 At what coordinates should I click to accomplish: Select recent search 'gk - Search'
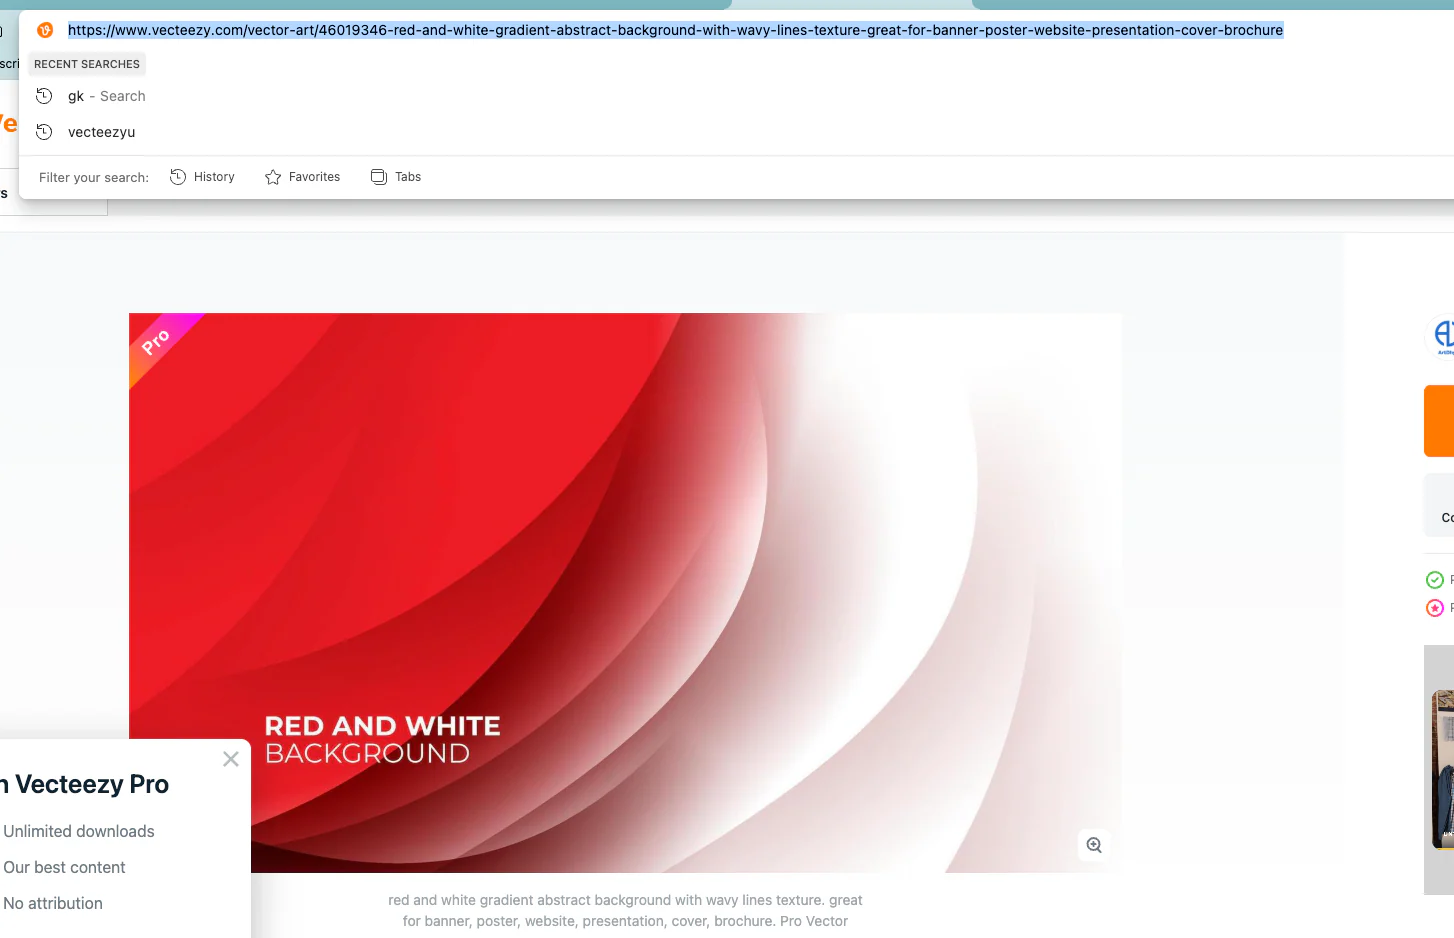click(107, 96)
